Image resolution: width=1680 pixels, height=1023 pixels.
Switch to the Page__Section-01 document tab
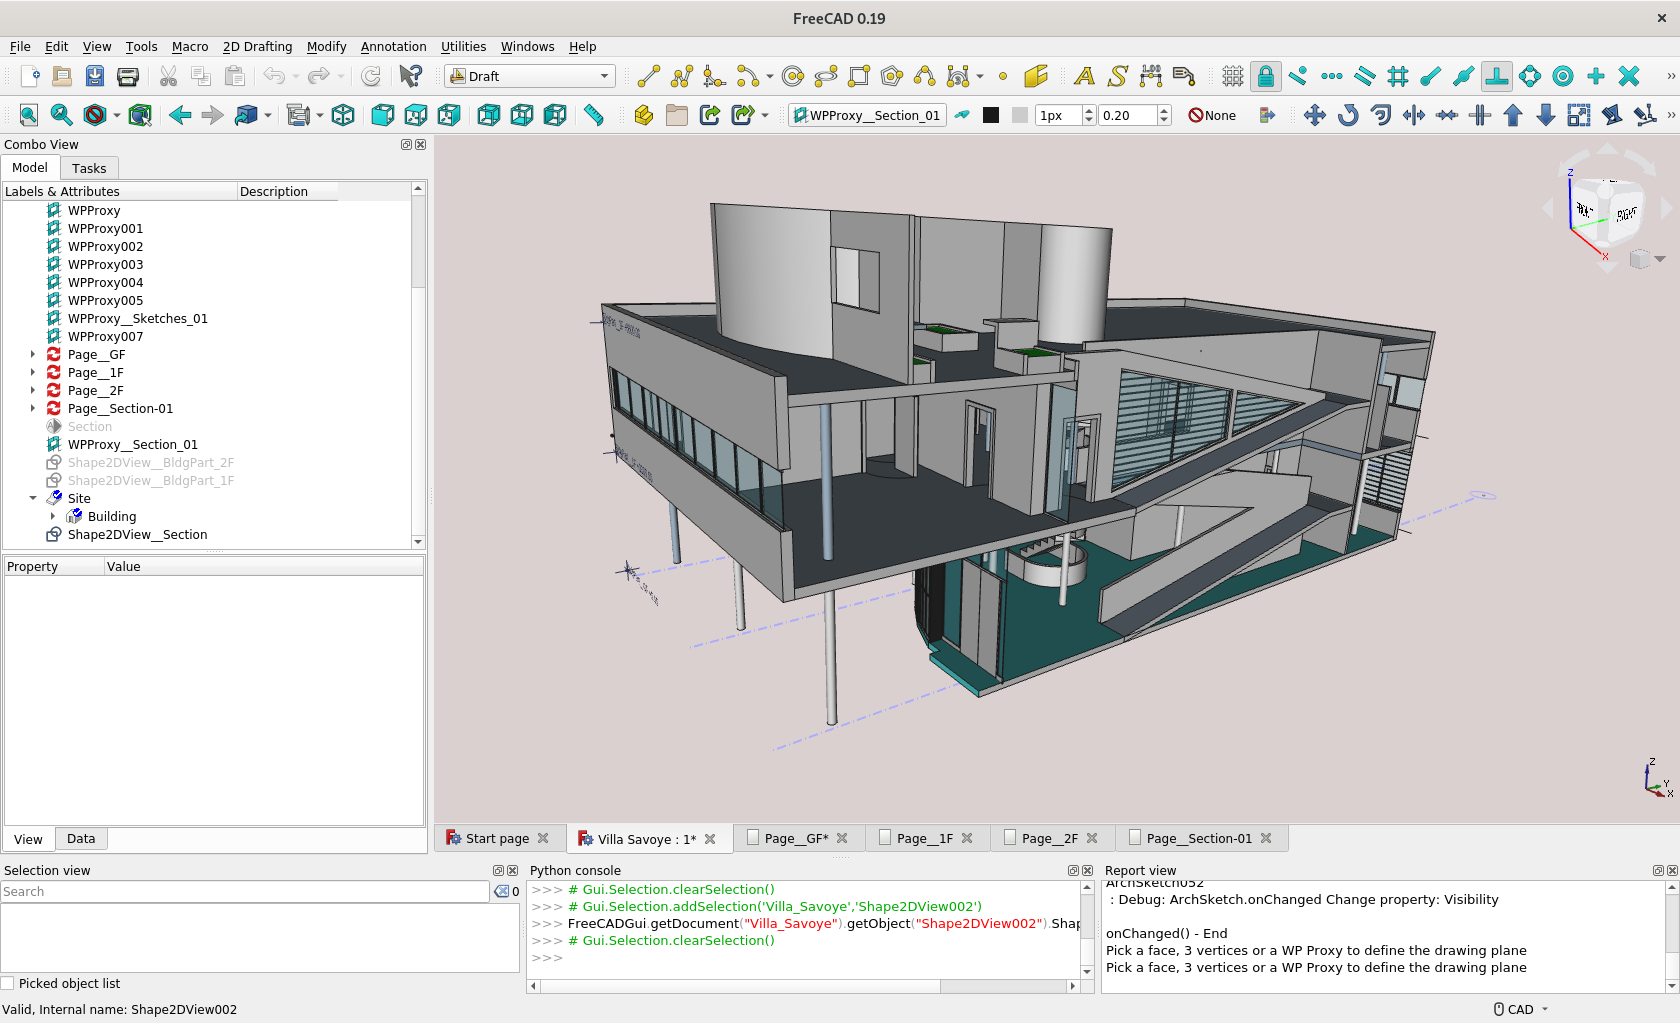[1198, 838]
